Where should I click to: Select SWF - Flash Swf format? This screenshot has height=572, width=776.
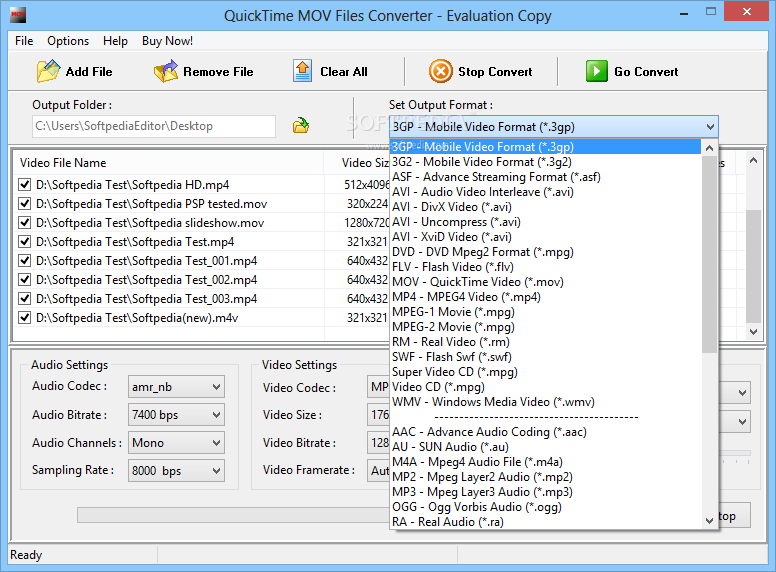pos(546,357)
